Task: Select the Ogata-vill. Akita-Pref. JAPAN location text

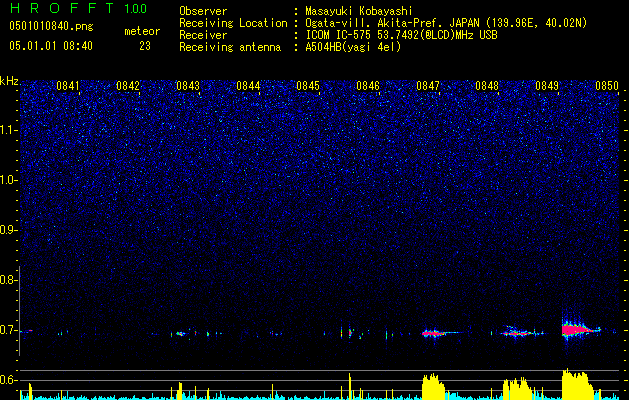Action: coord(445,23)
